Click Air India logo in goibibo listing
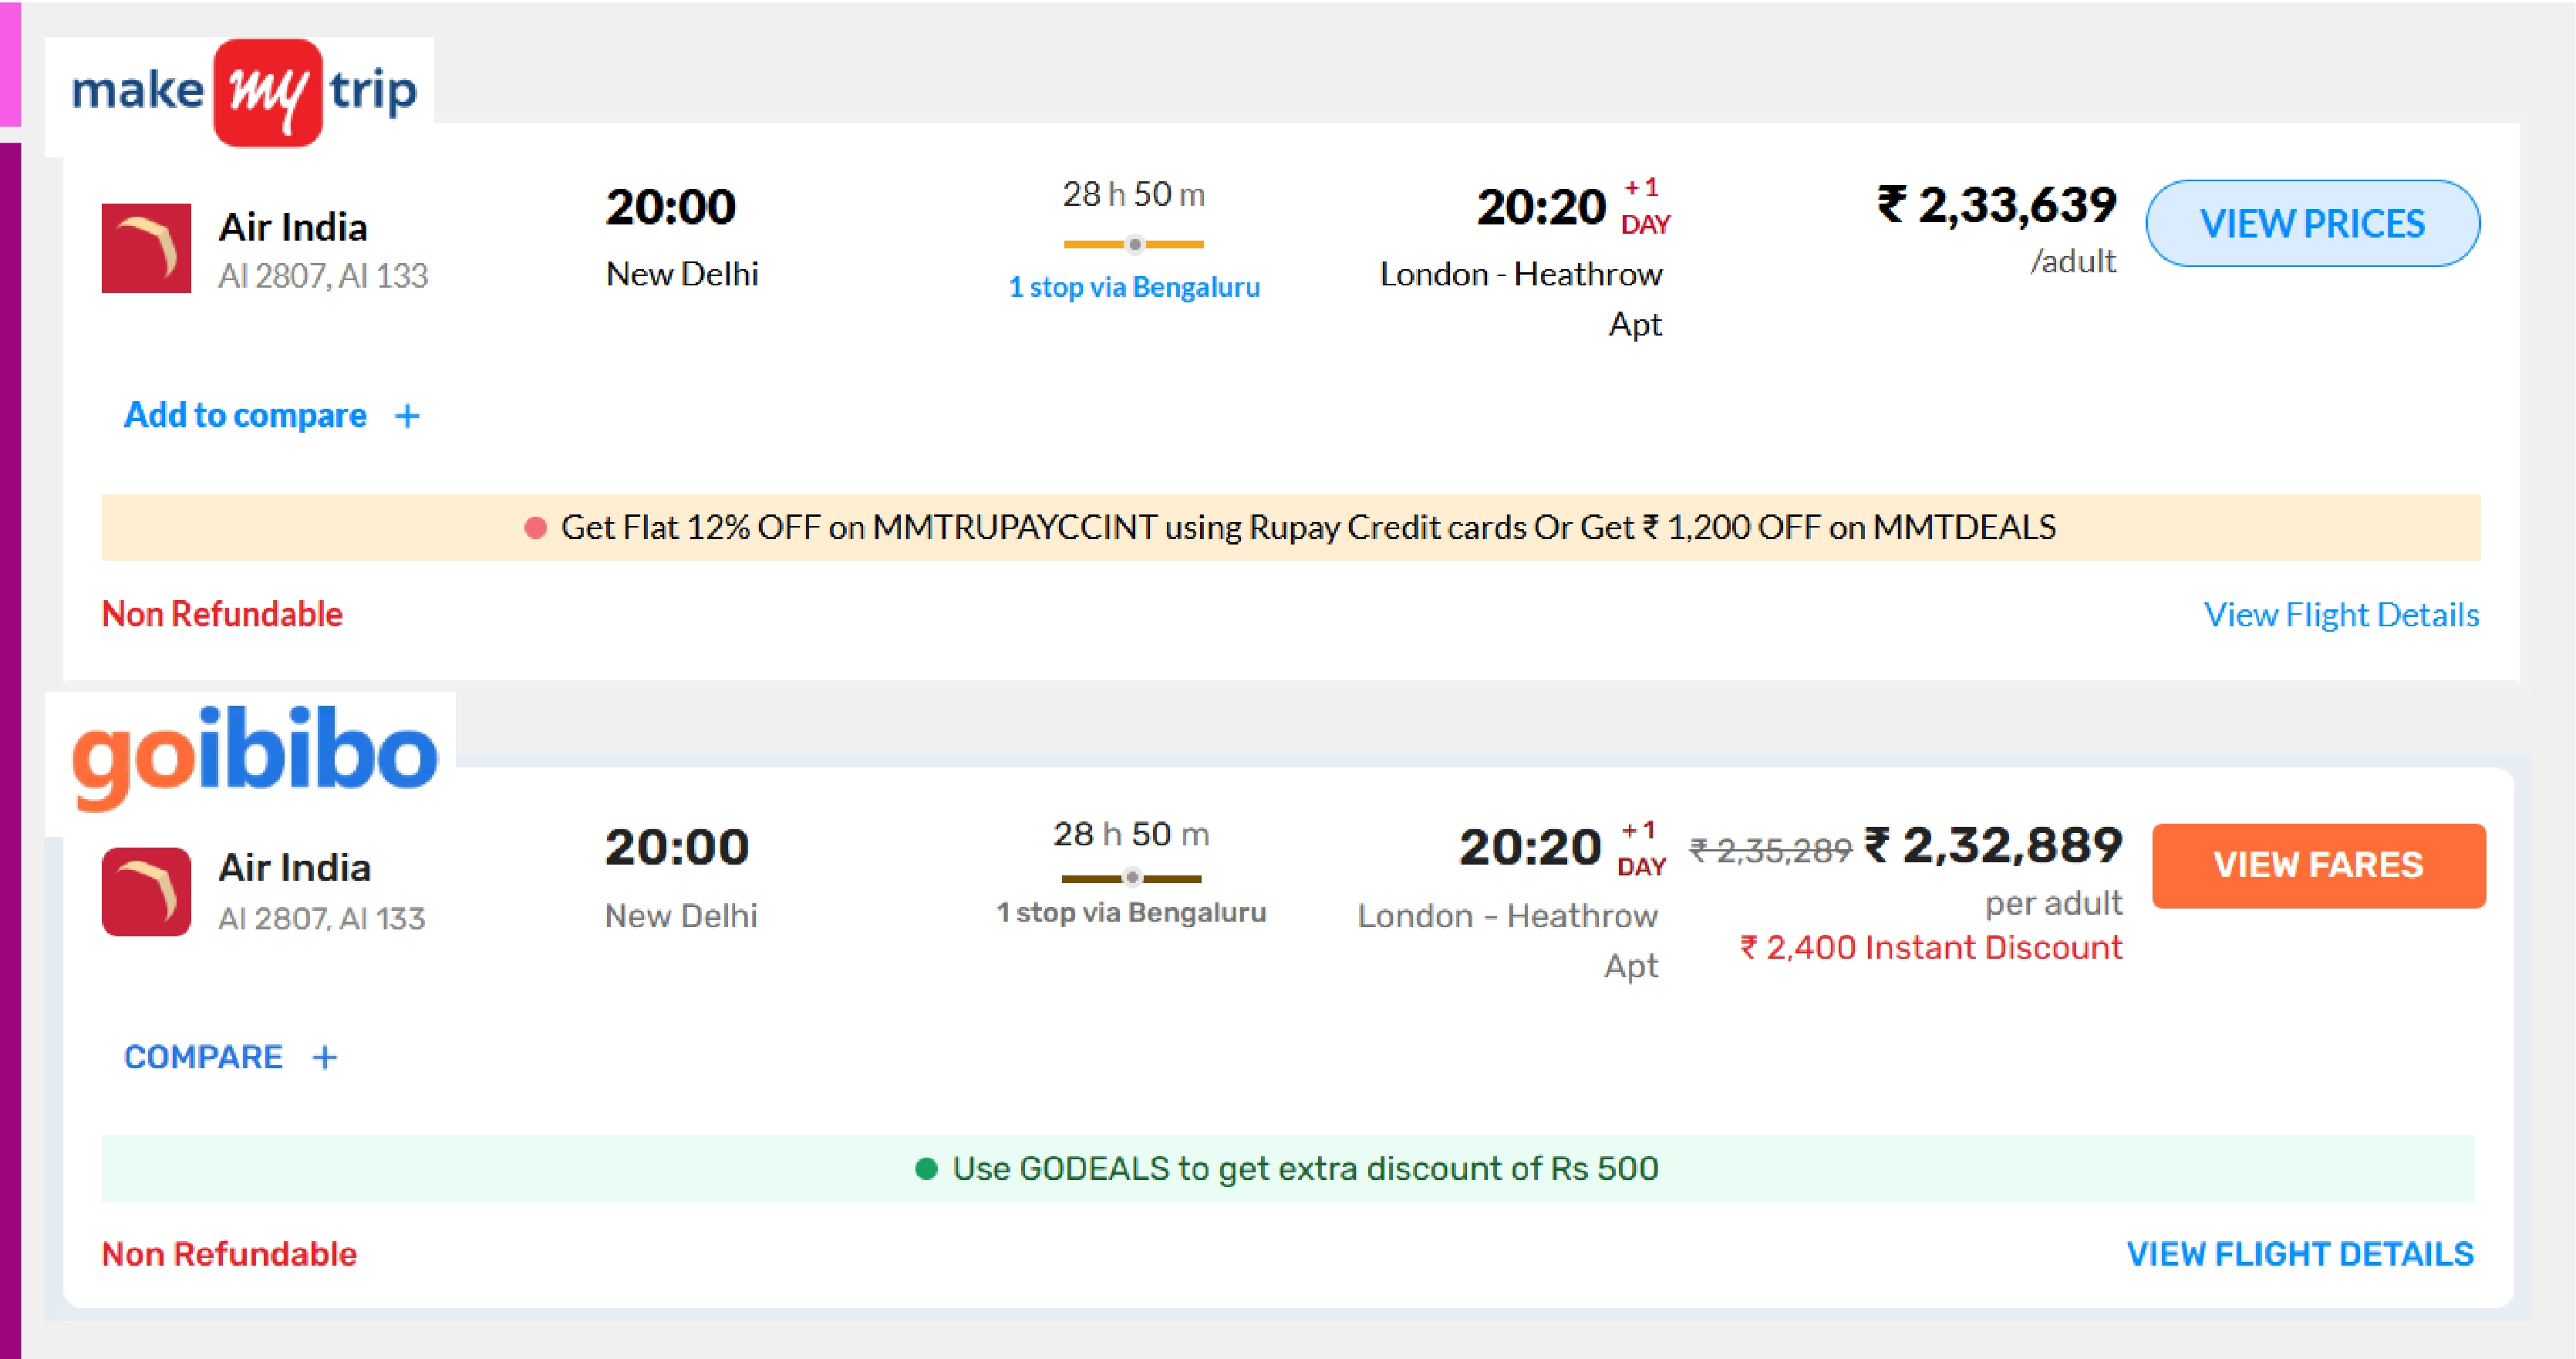The width and height of the screenshot is (2576, 1359). [x=146, y=891]
